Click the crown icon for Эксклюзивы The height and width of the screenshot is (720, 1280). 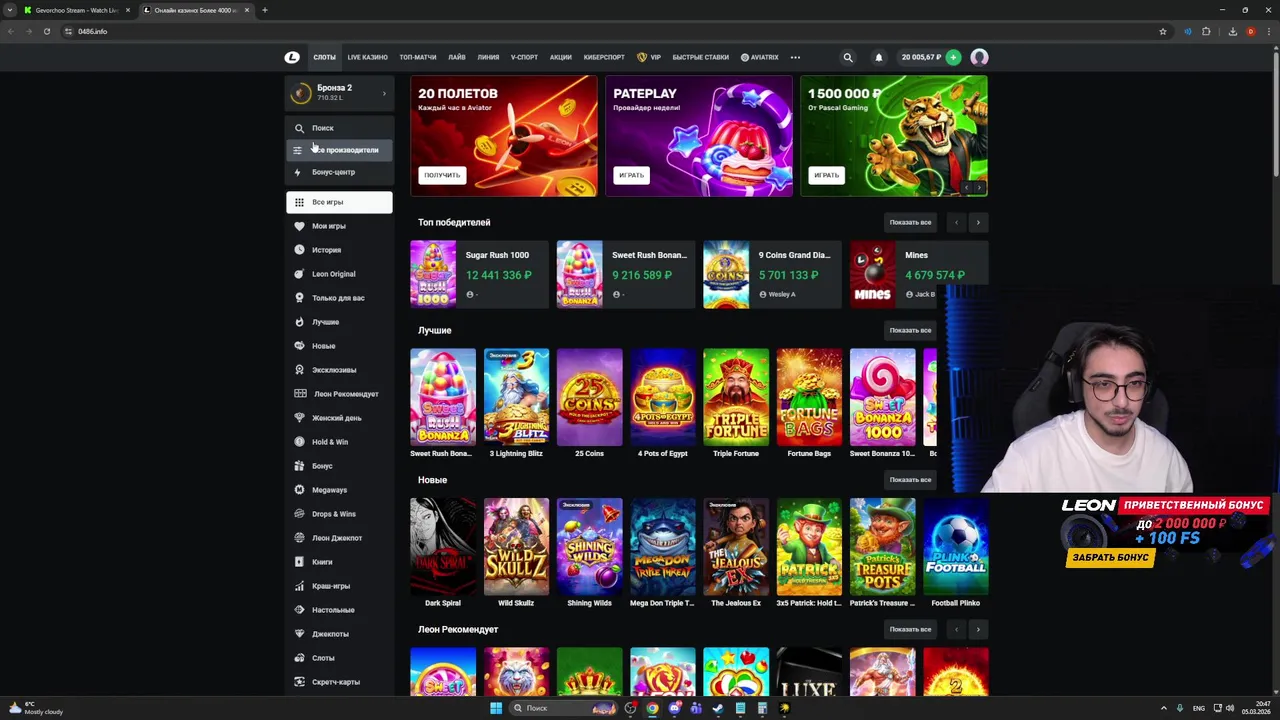point(299,370)
